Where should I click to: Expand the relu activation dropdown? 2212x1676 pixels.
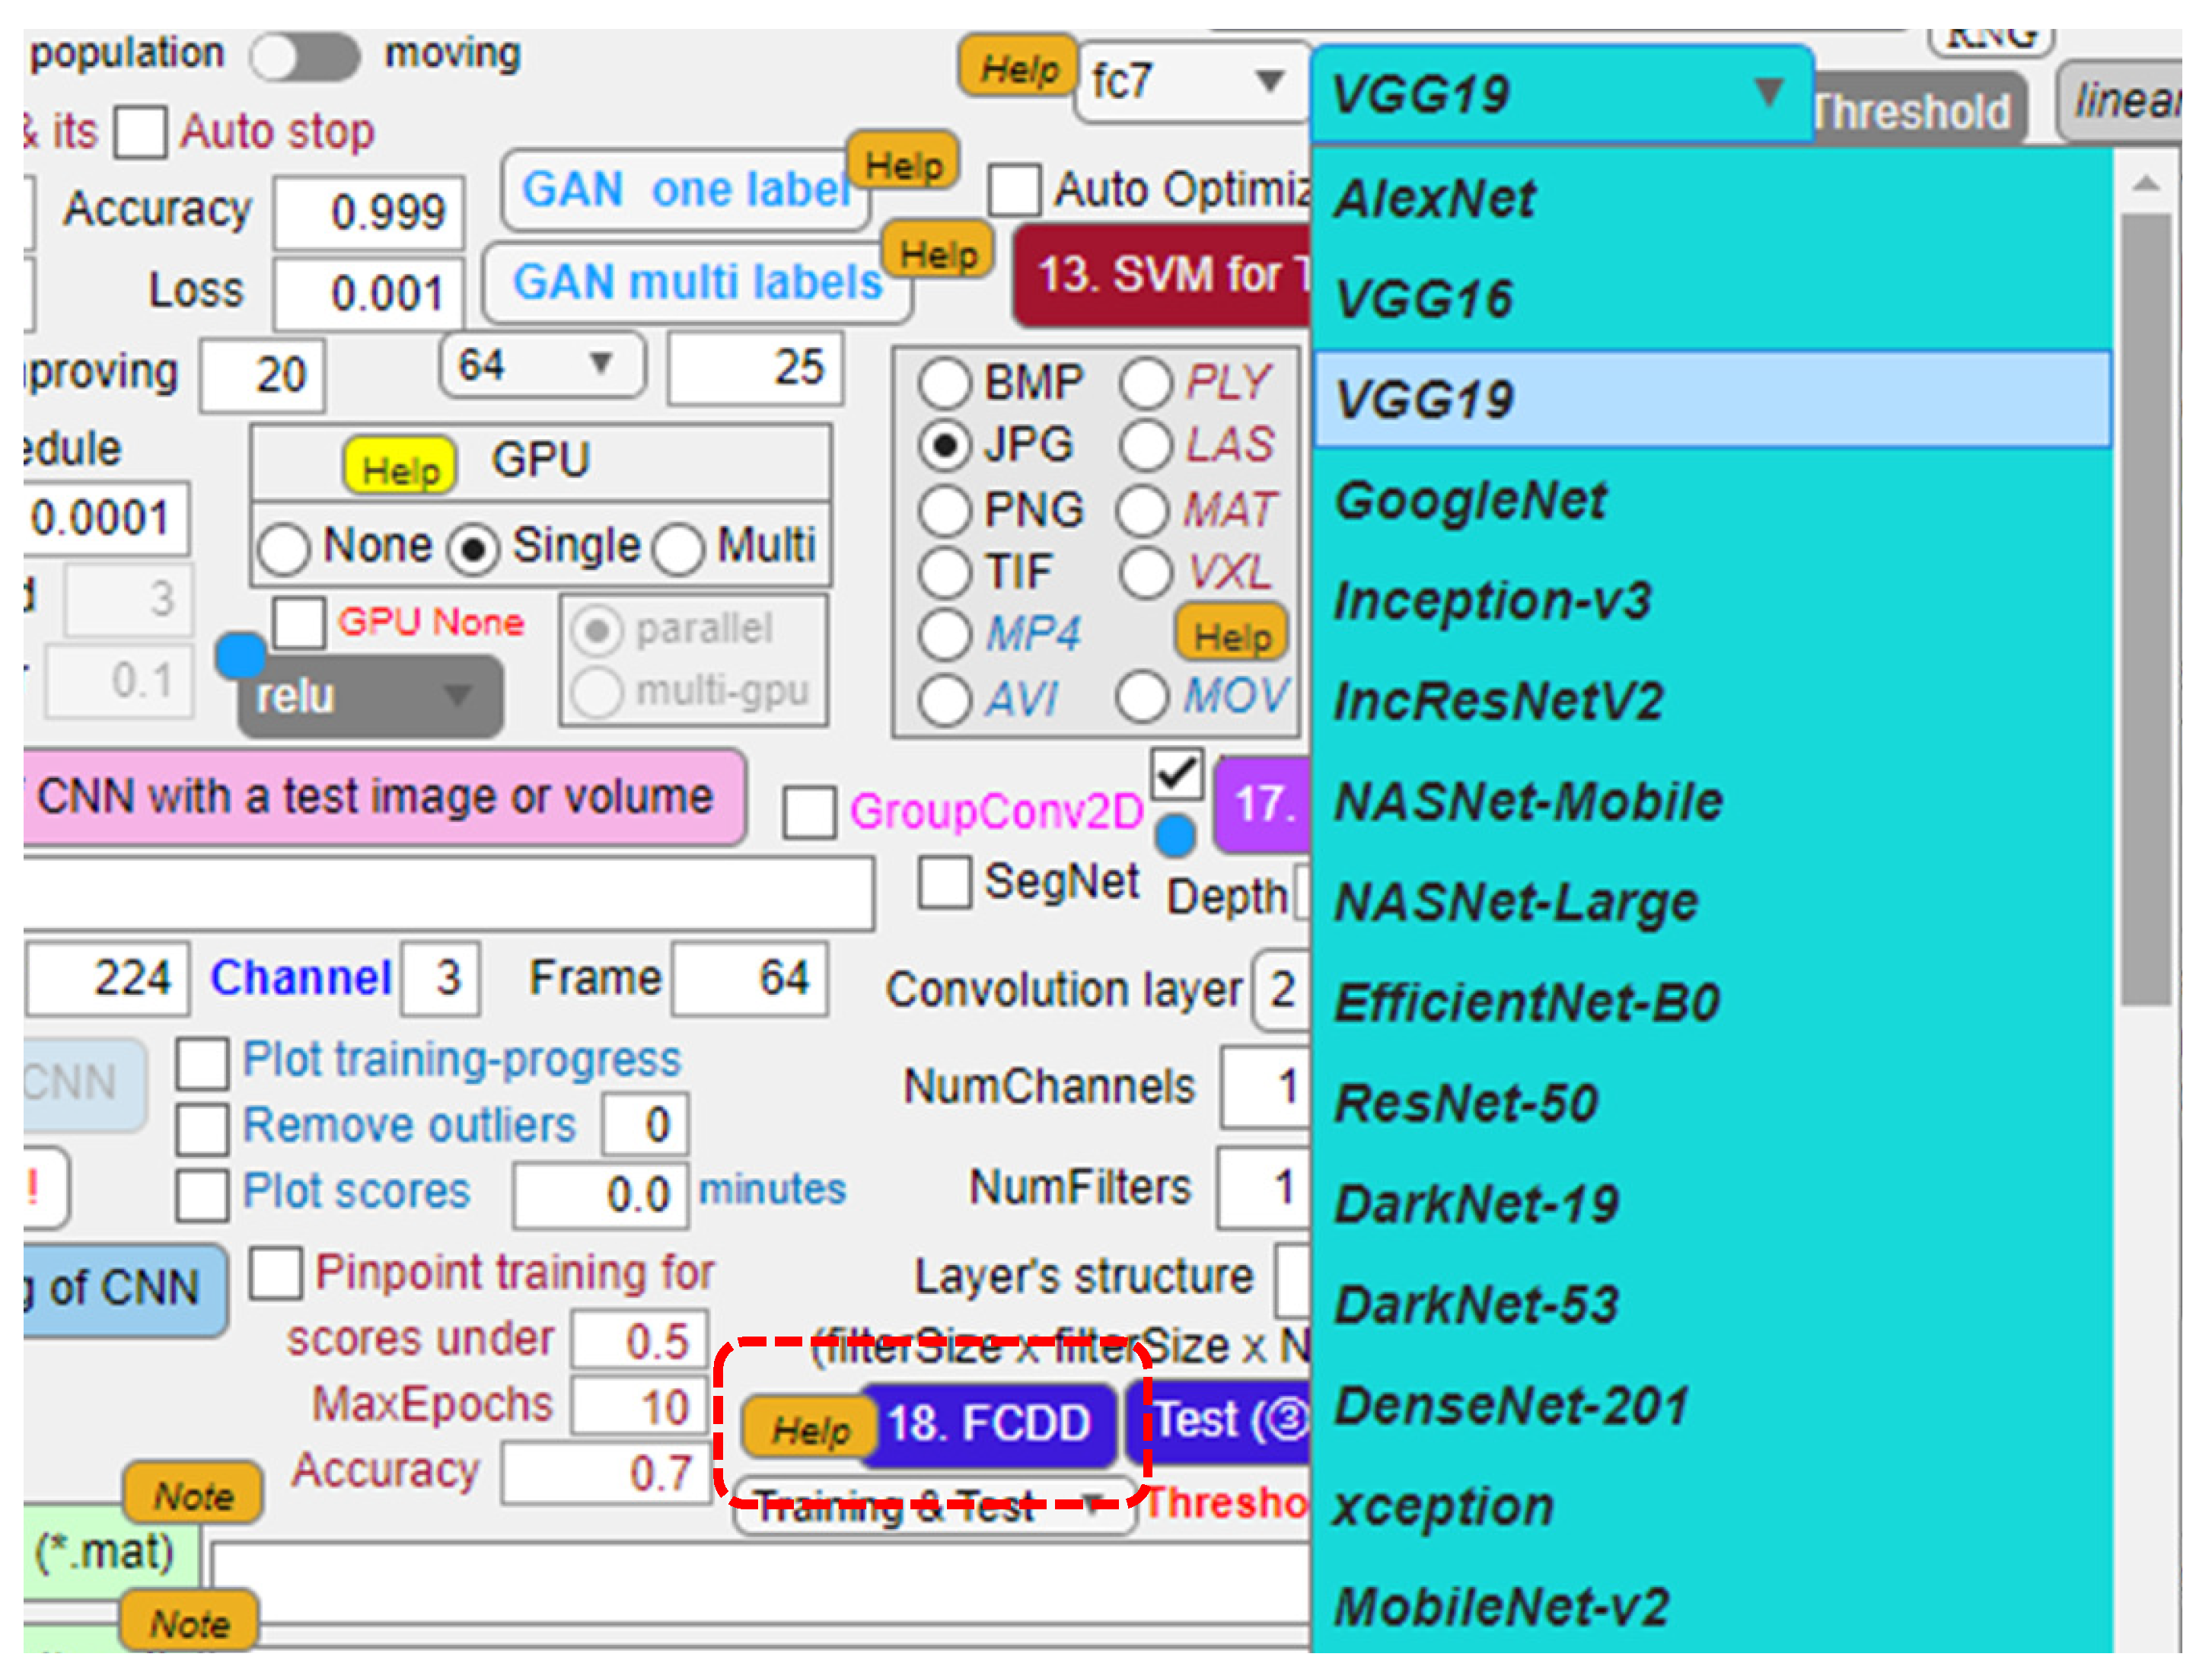coord(370,696)
